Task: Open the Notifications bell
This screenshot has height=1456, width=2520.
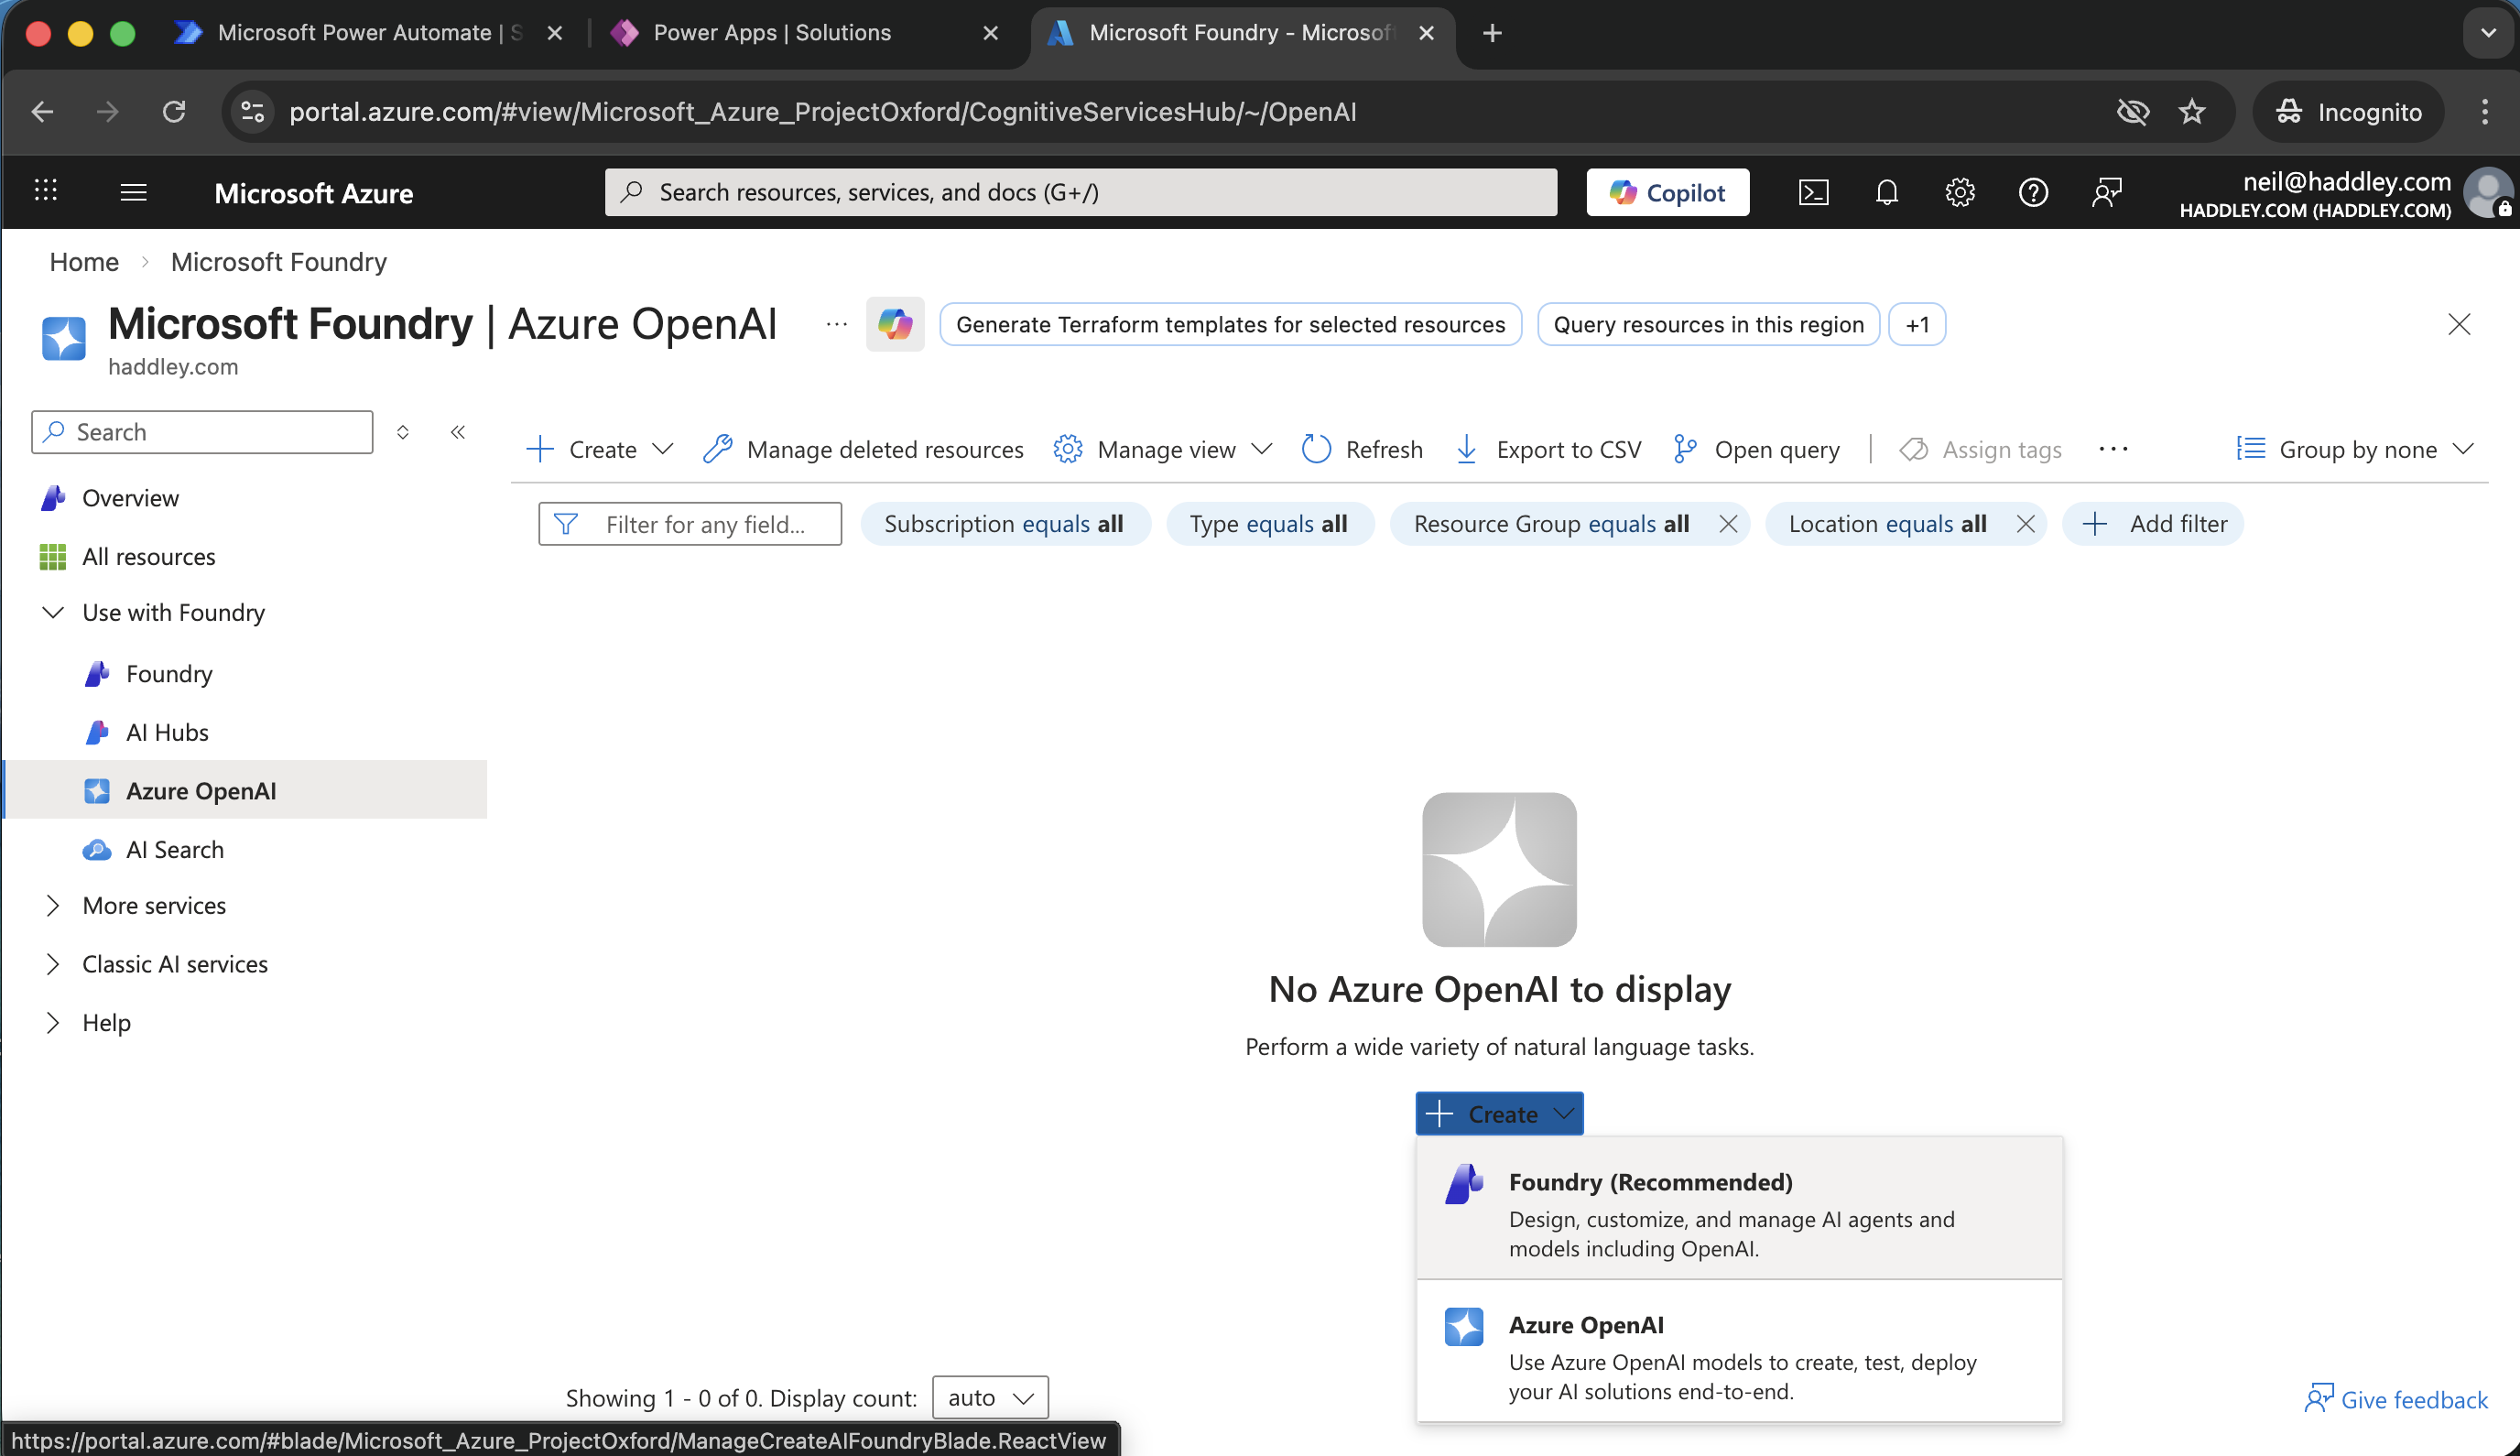Action: tap(1886, 192)
